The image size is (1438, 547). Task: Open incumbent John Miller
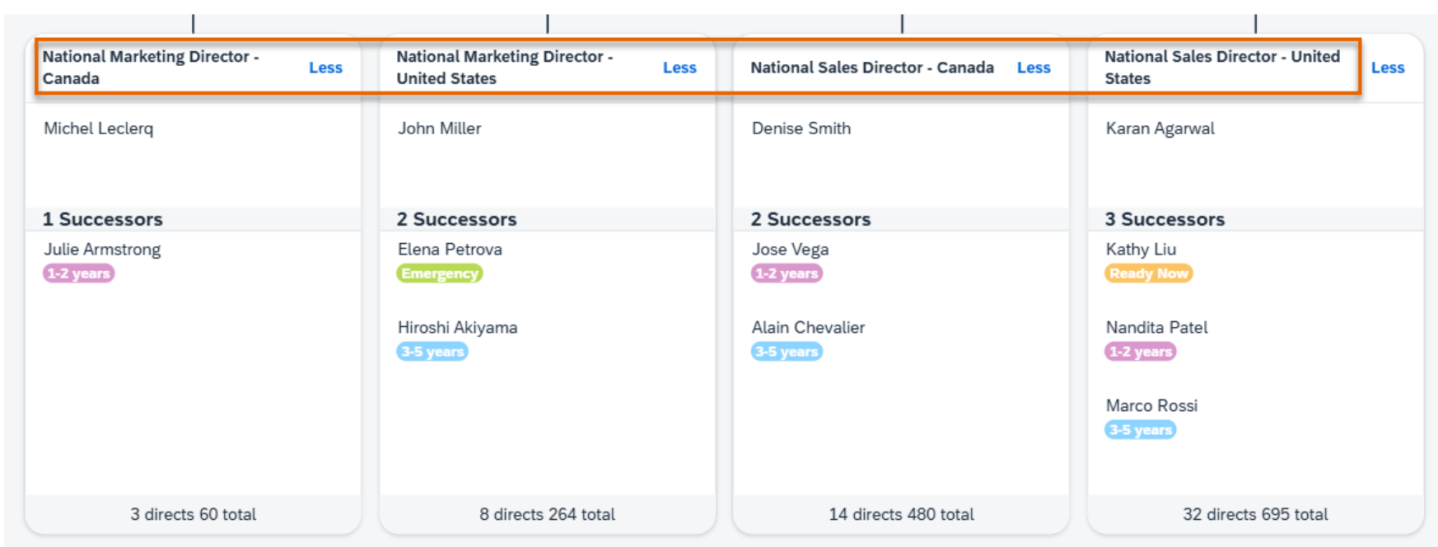pos(439,128)
